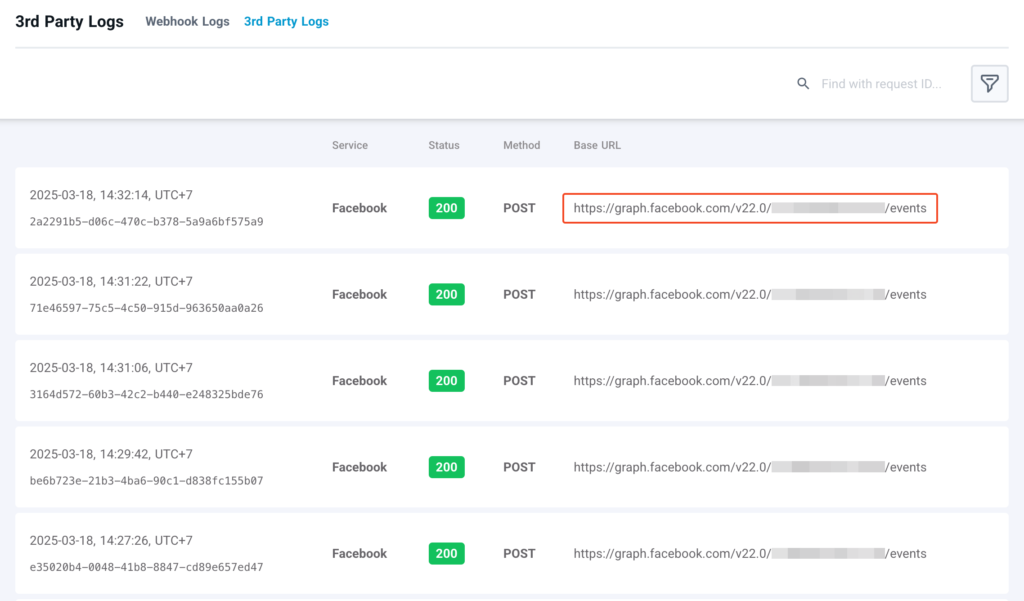Click the graph.facebook.com URL in the 14:29:42 row
This screenshot has width=1024, height=601.
pyautogui.click(x=750, y=466)
